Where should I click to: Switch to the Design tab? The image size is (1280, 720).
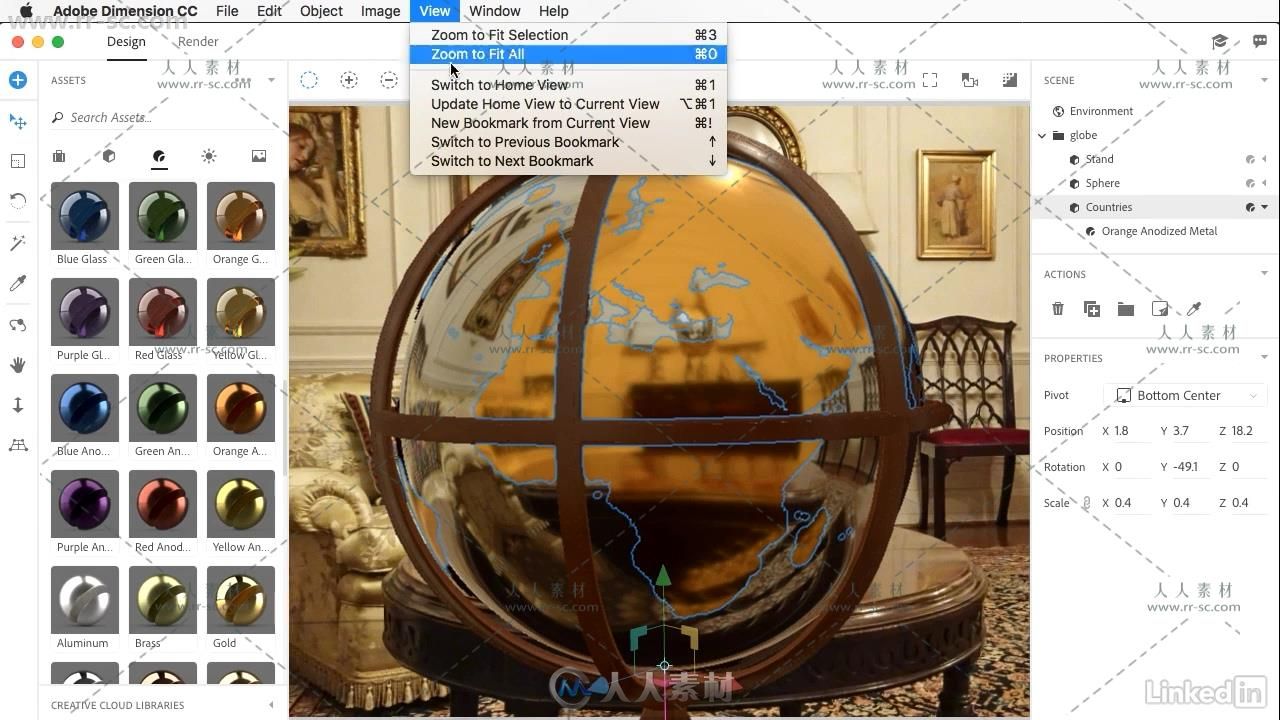click(126, 41)
